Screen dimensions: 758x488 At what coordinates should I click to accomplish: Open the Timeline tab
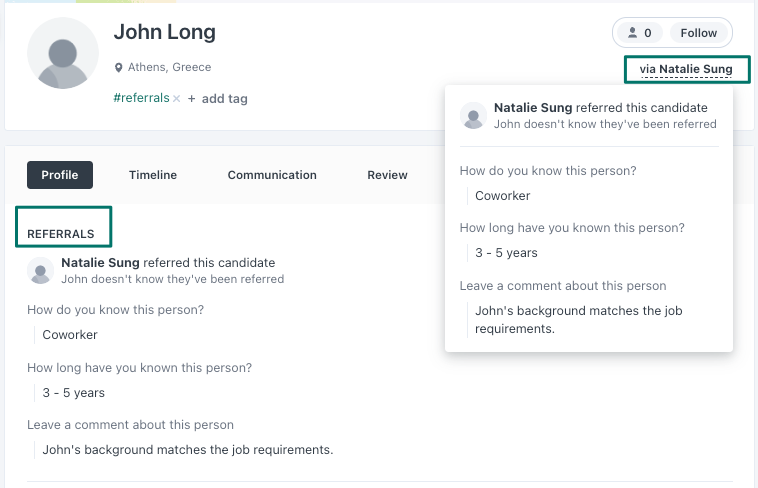[153, 175]
